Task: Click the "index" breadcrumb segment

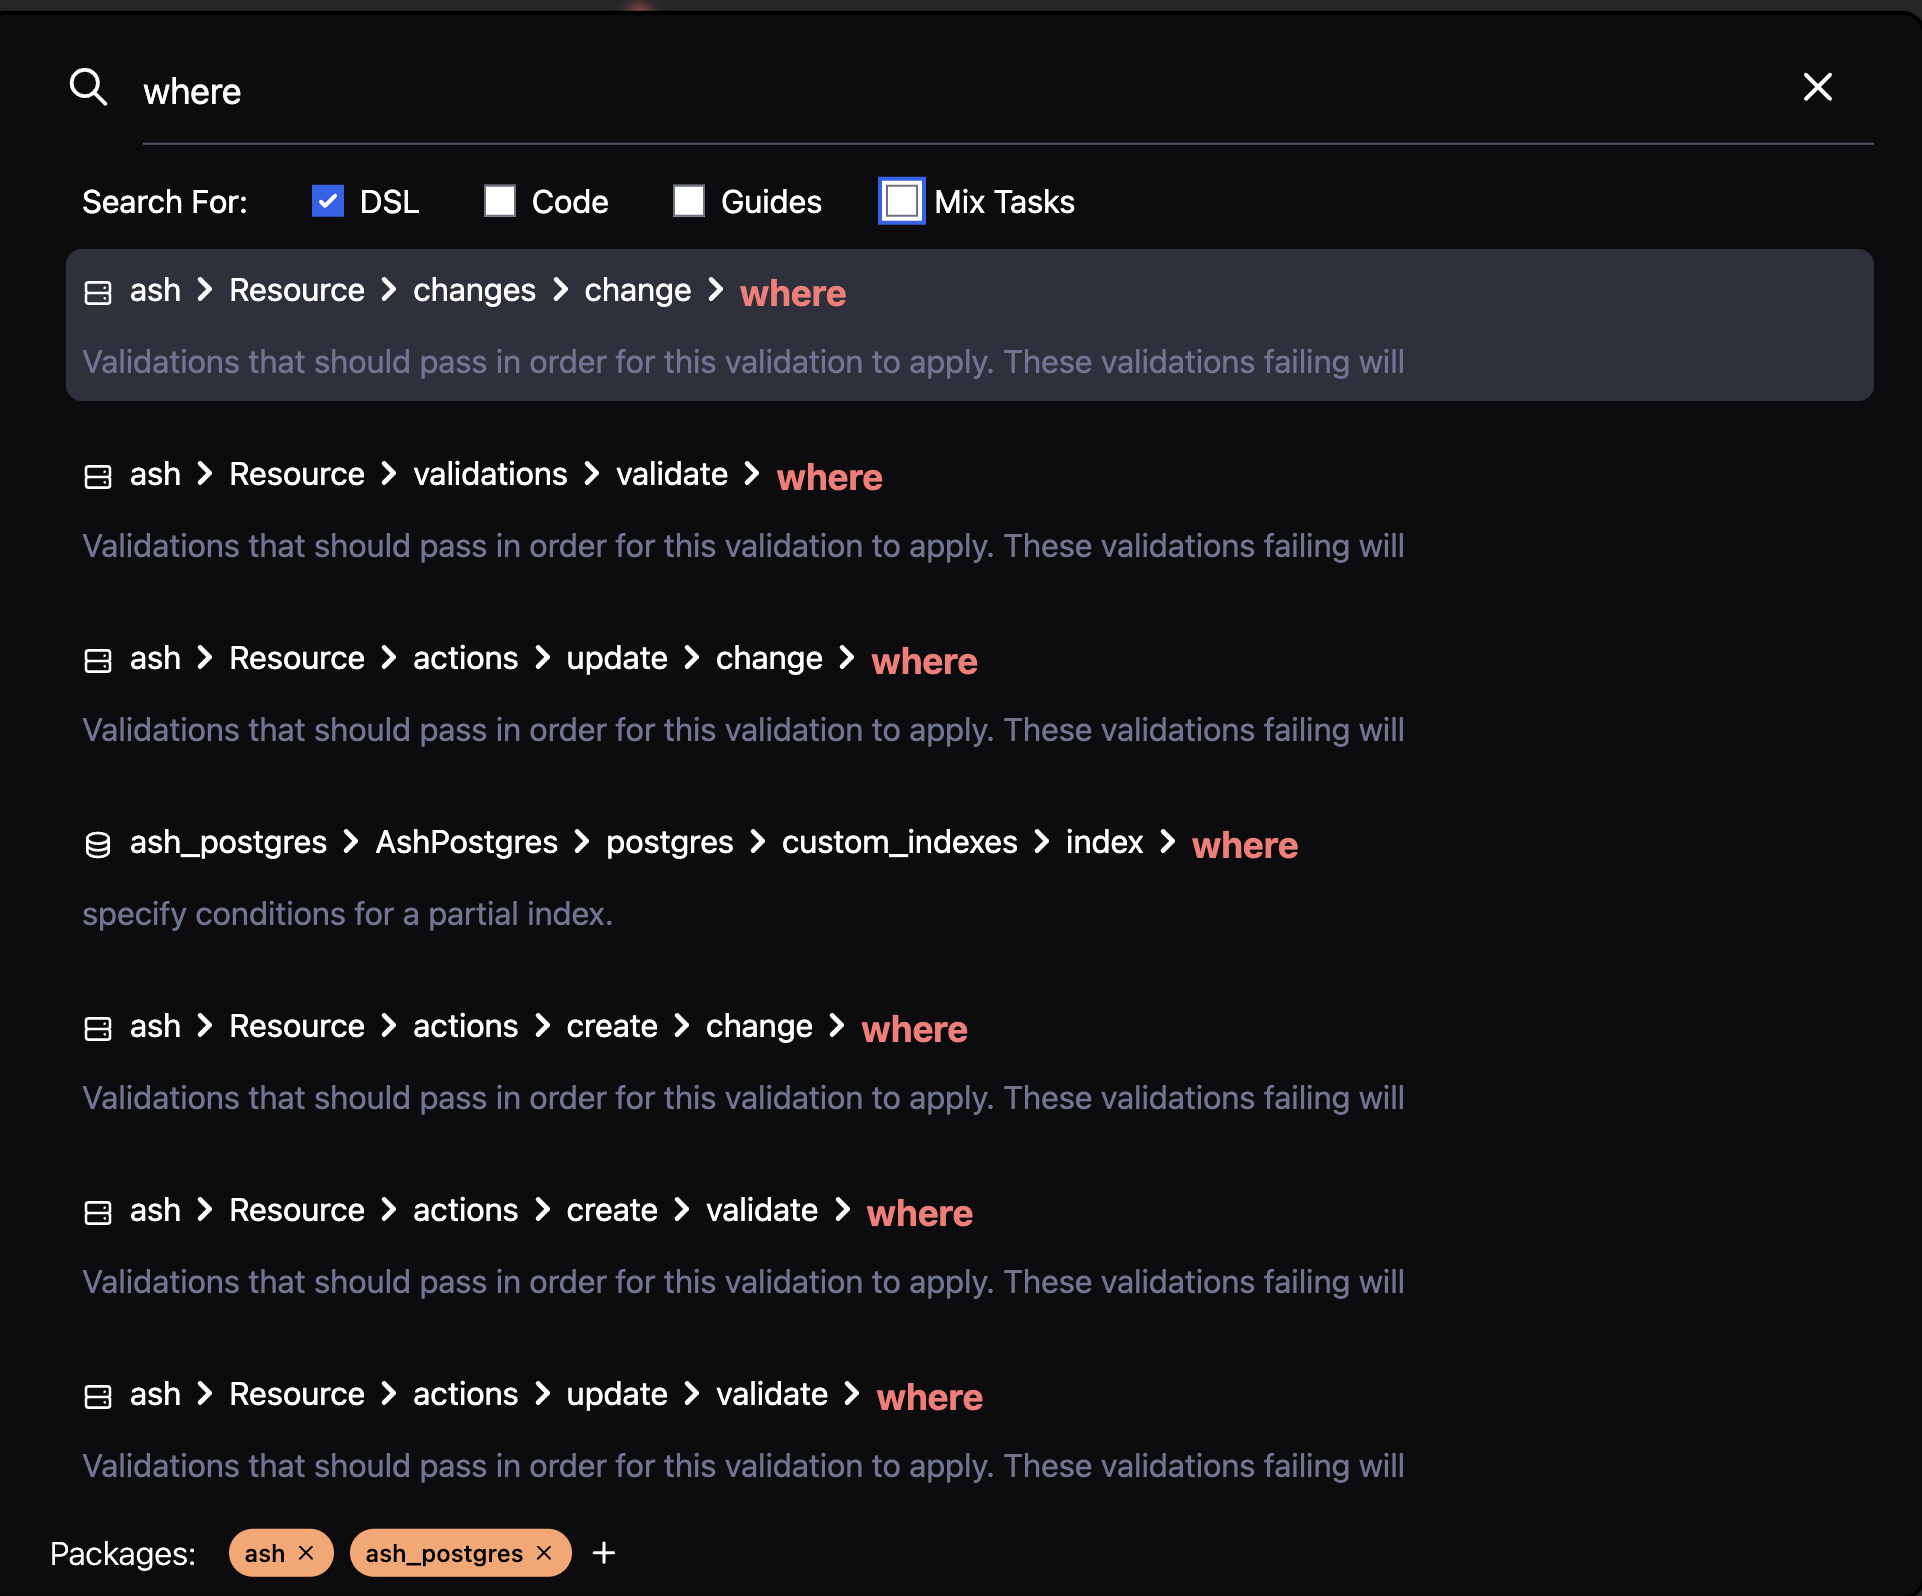Action: click(x=1104, y=842)
